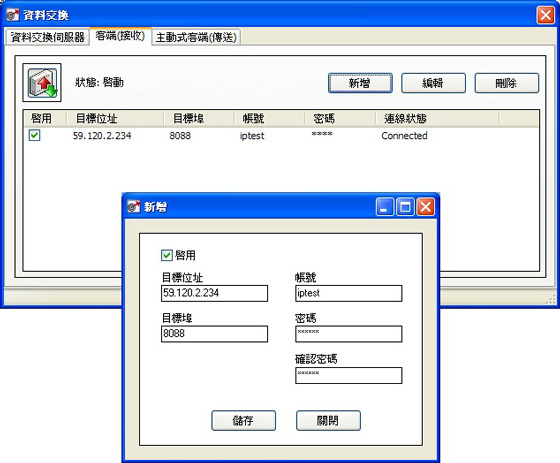Image resolution: width=560 pixels, height=463 pixels.
Task: Open the 主動式客端(傳送) tab
Action: [196, 37]
